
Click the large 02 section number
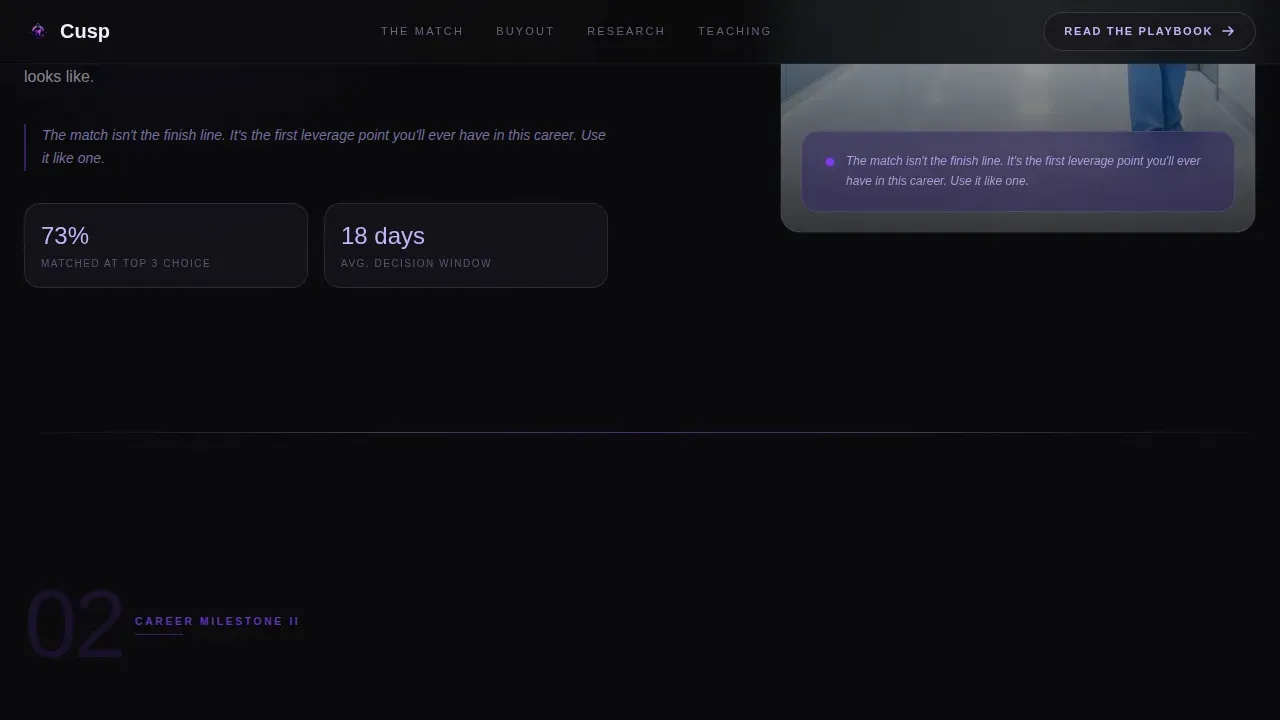pos(74,626)
